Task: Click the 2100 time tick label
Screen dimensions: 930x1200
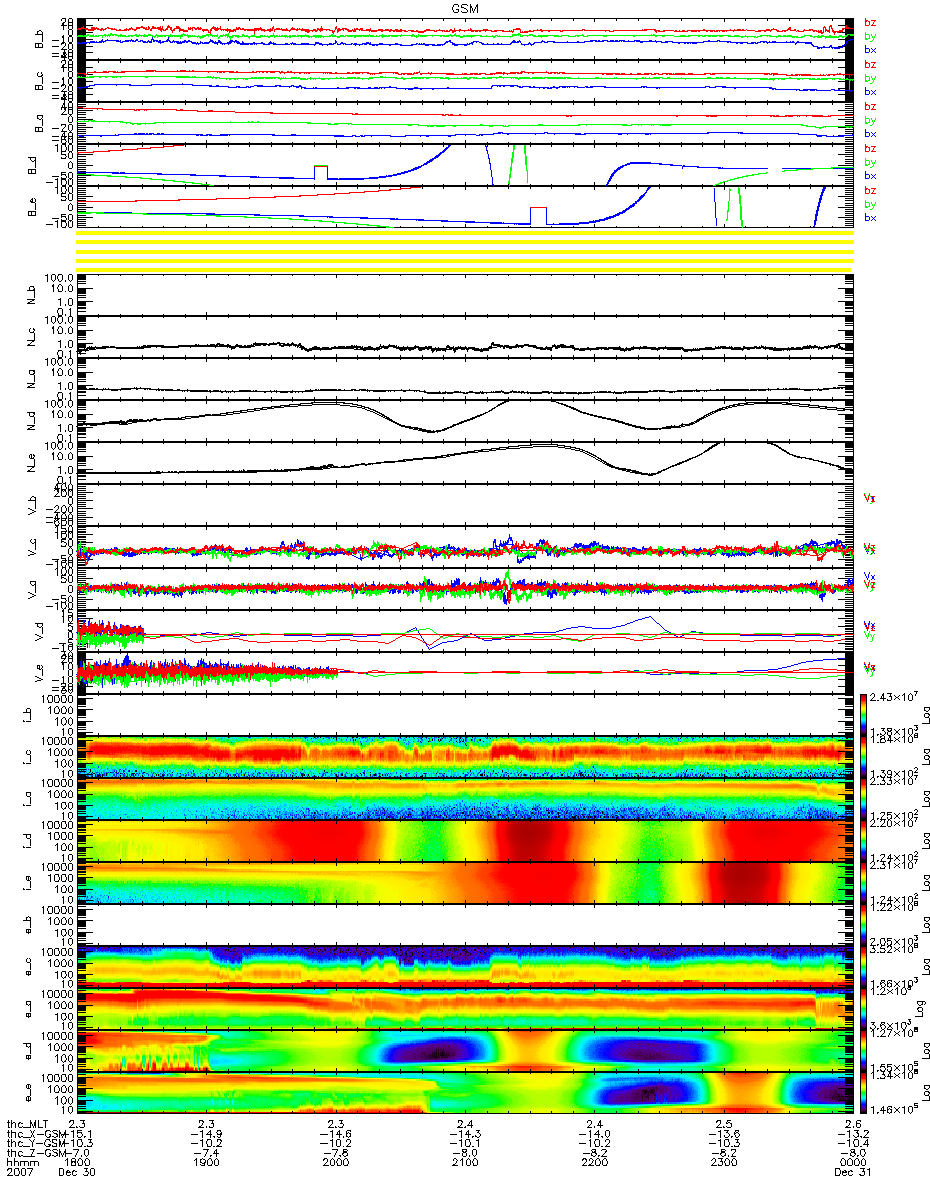Action: point(464,1162)
